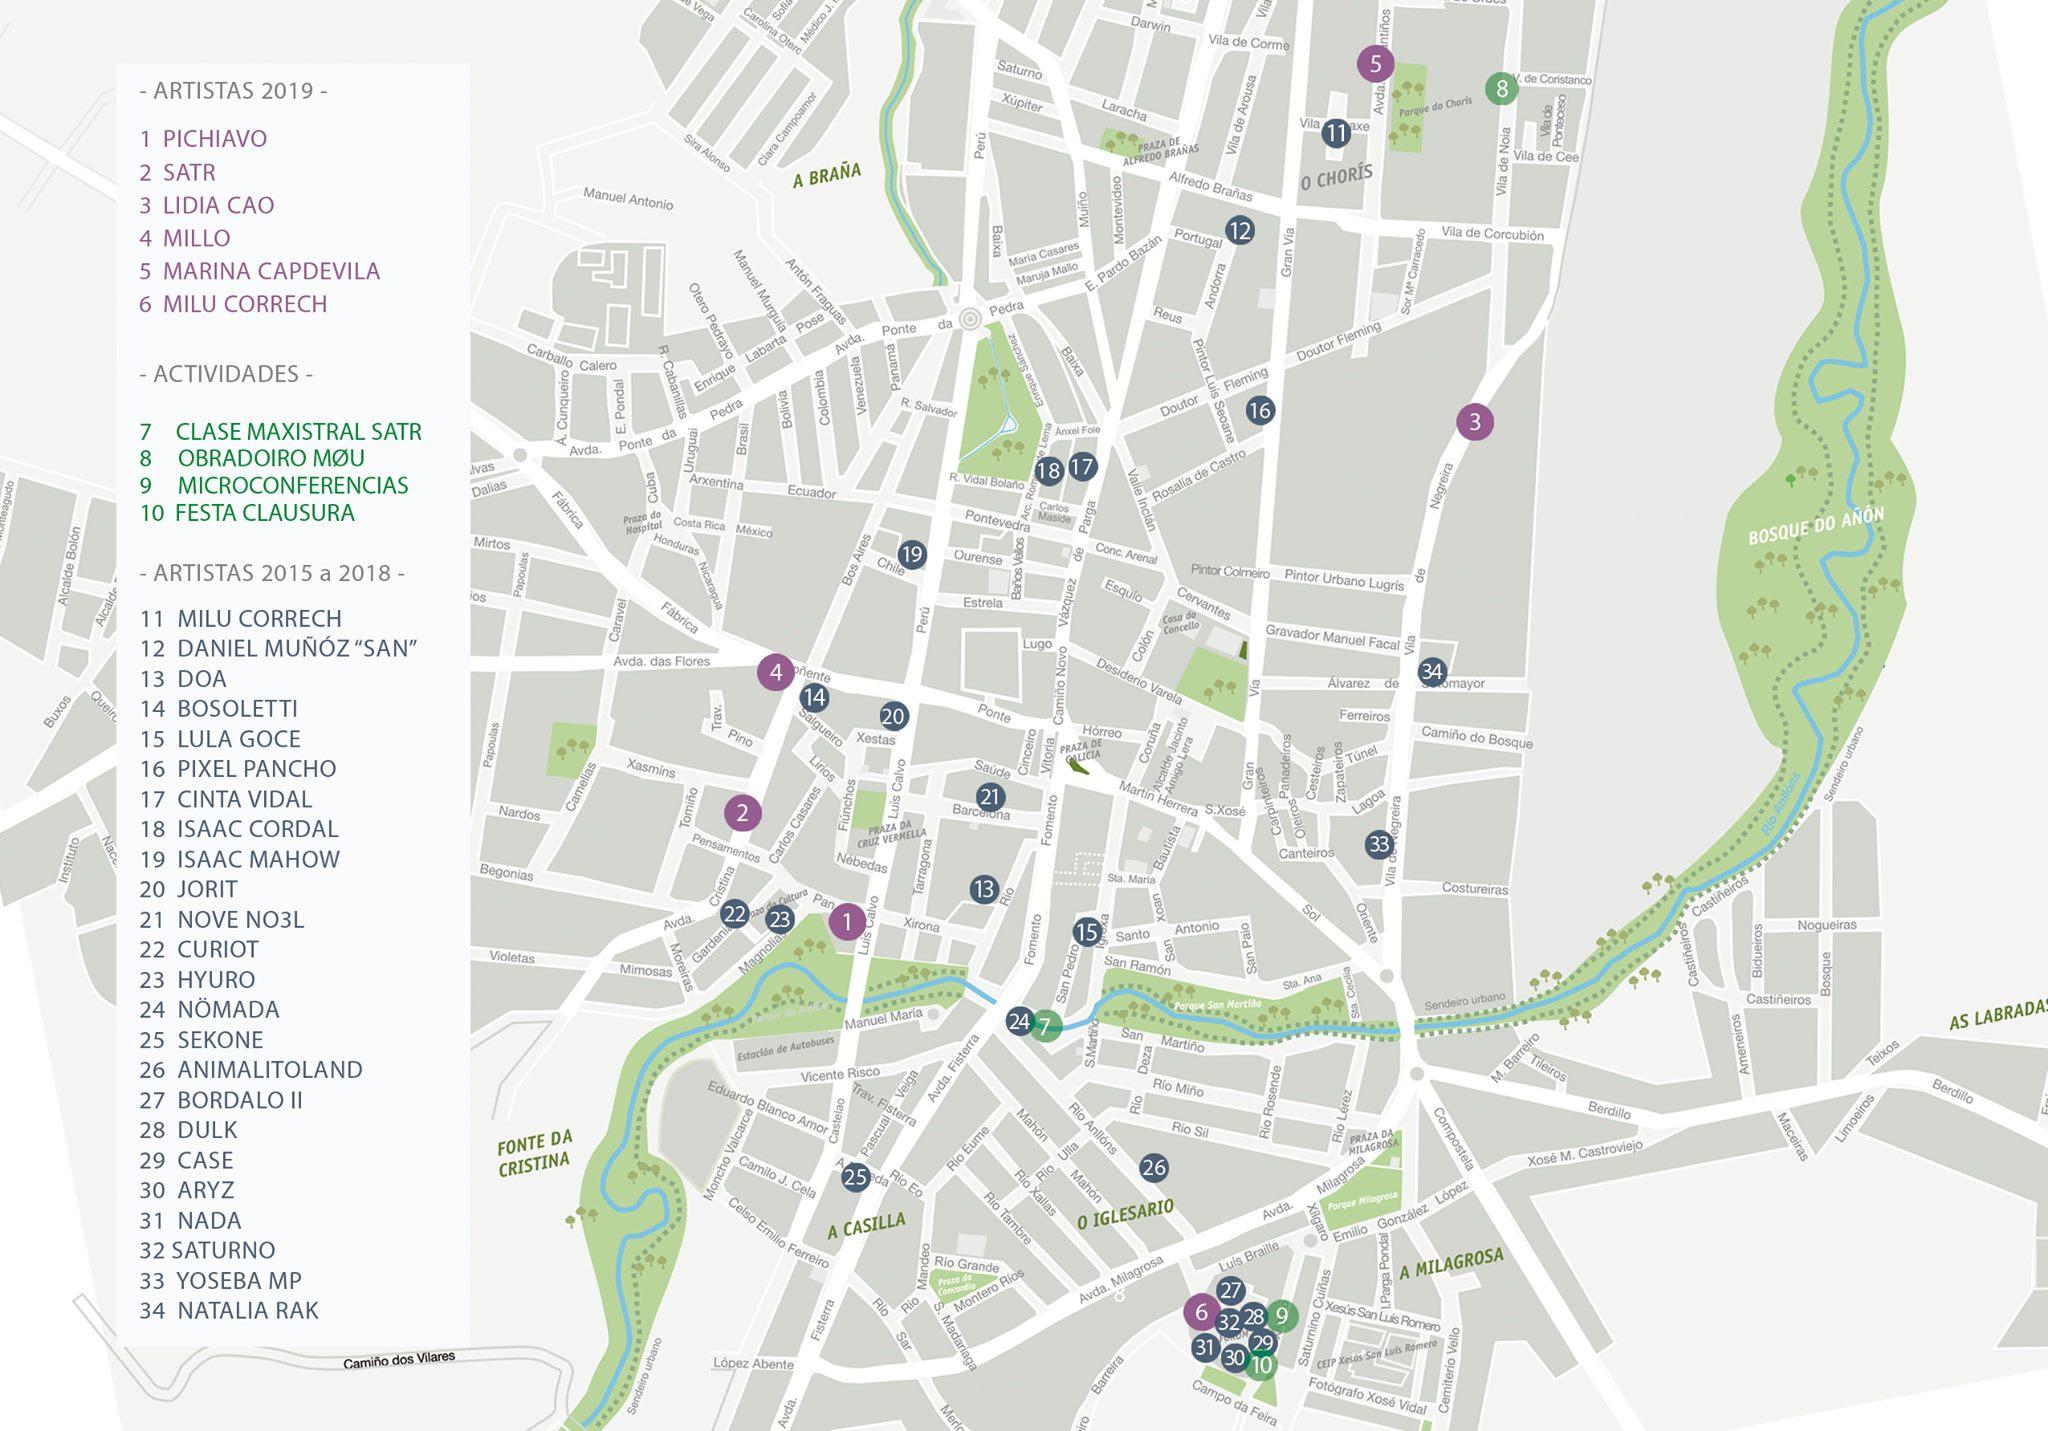Select marker 19 near Chile street

tap(911, 555)
